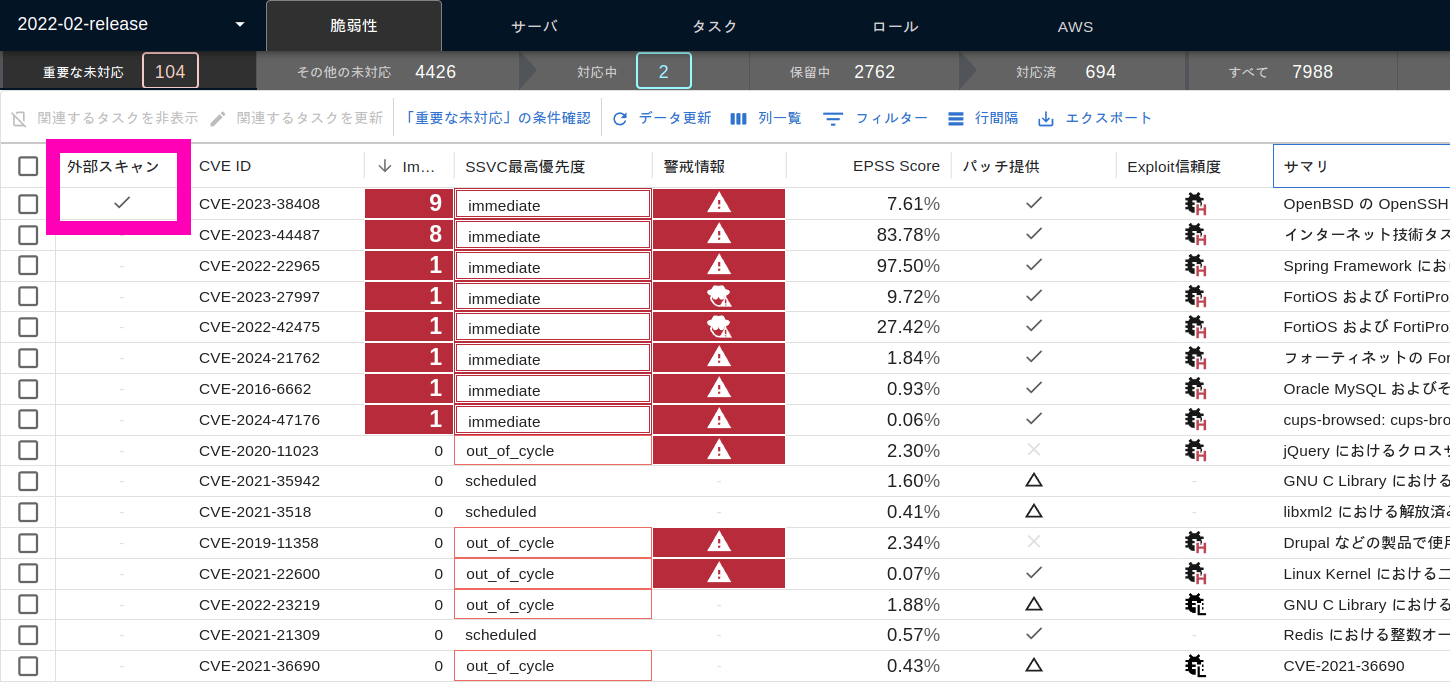Switch to the サーバ tab

tap(534, 26)
